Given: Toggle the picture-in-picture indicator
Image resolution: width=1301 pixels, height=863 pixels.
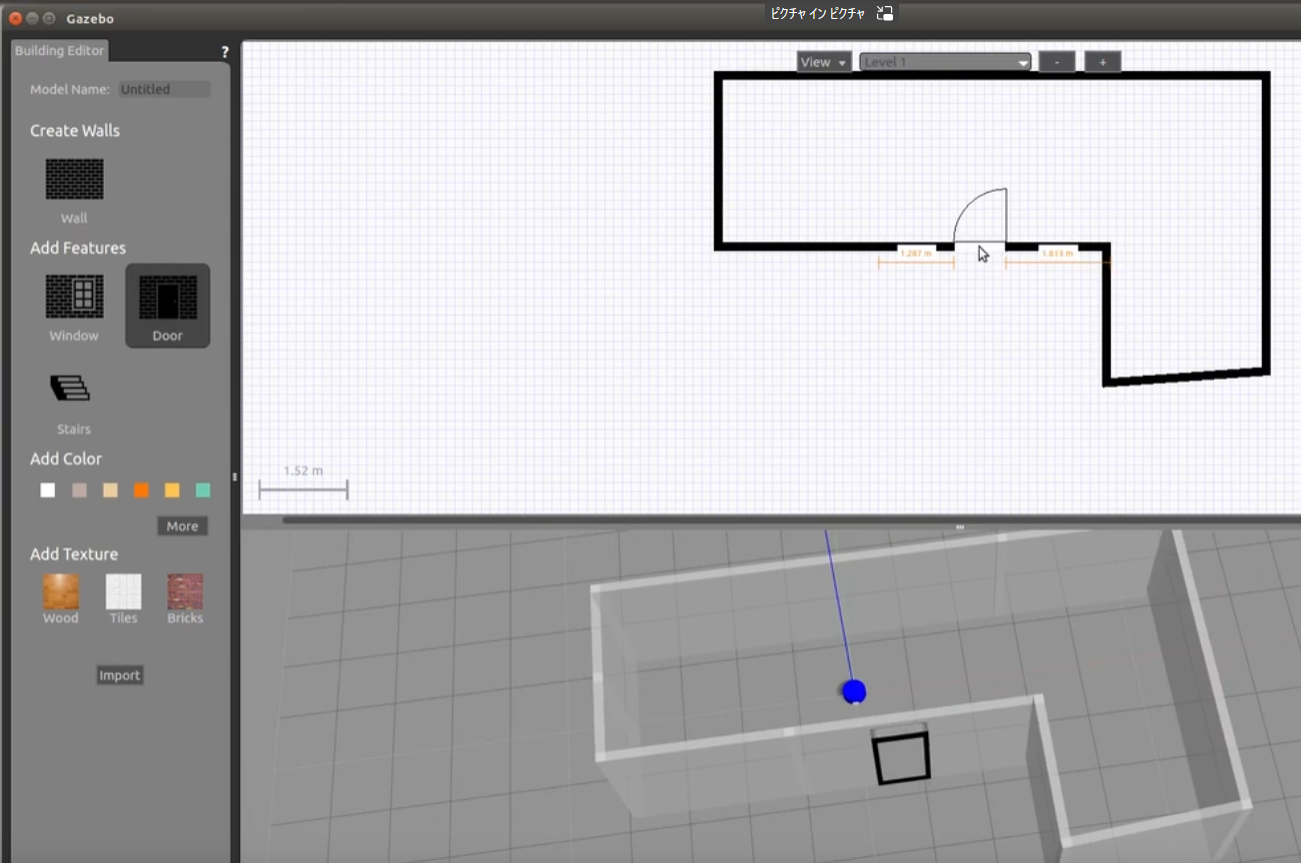Looking at the screenshot, I should (x=883, y=13).
